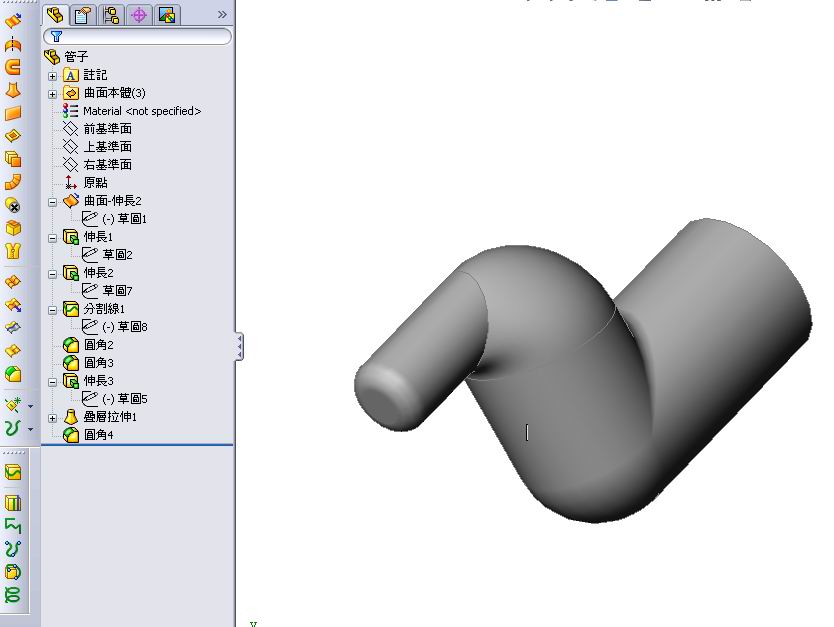Collapse the 曲面-伸長2 feature
Screen dimensions: 834x627
coord(52,202)
